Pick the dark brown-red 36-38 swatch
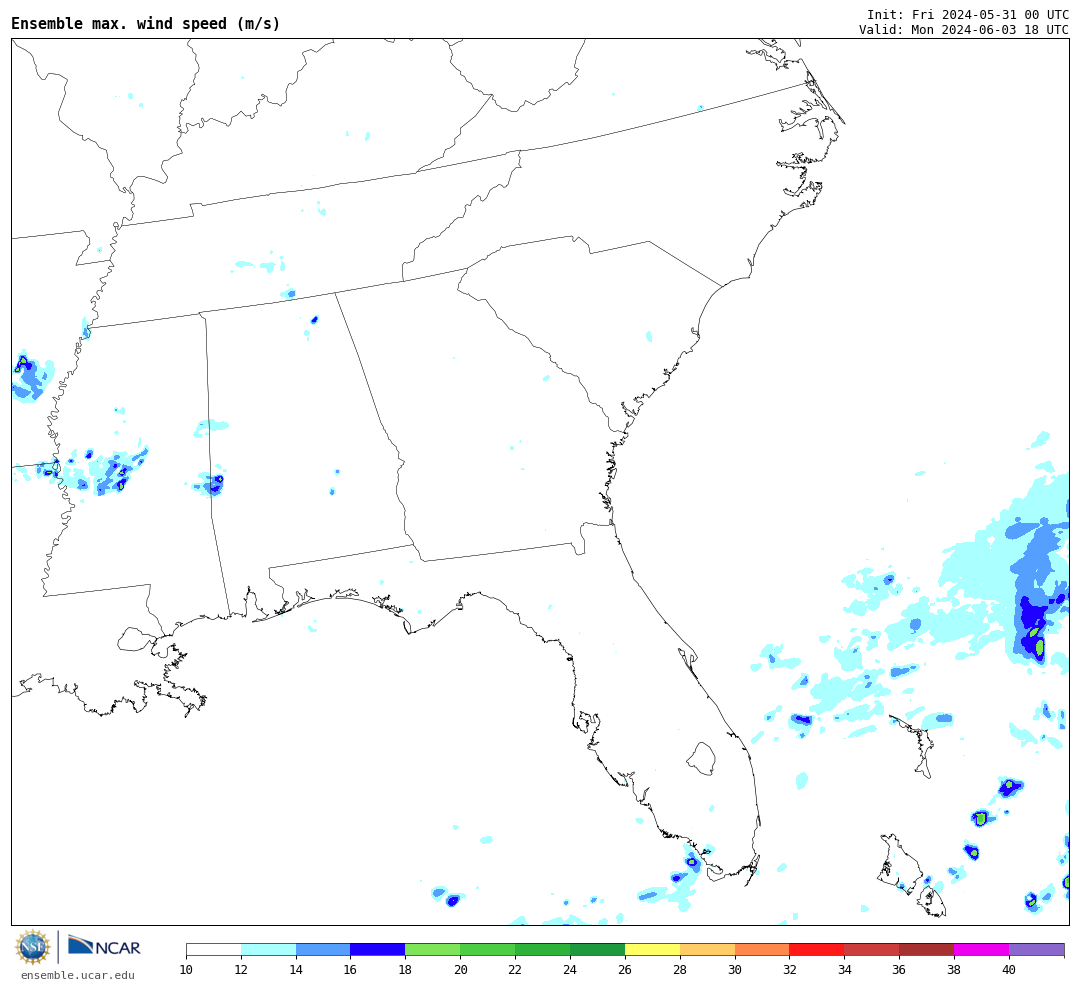Screen dimensions: 1080x988 (926, 949)
